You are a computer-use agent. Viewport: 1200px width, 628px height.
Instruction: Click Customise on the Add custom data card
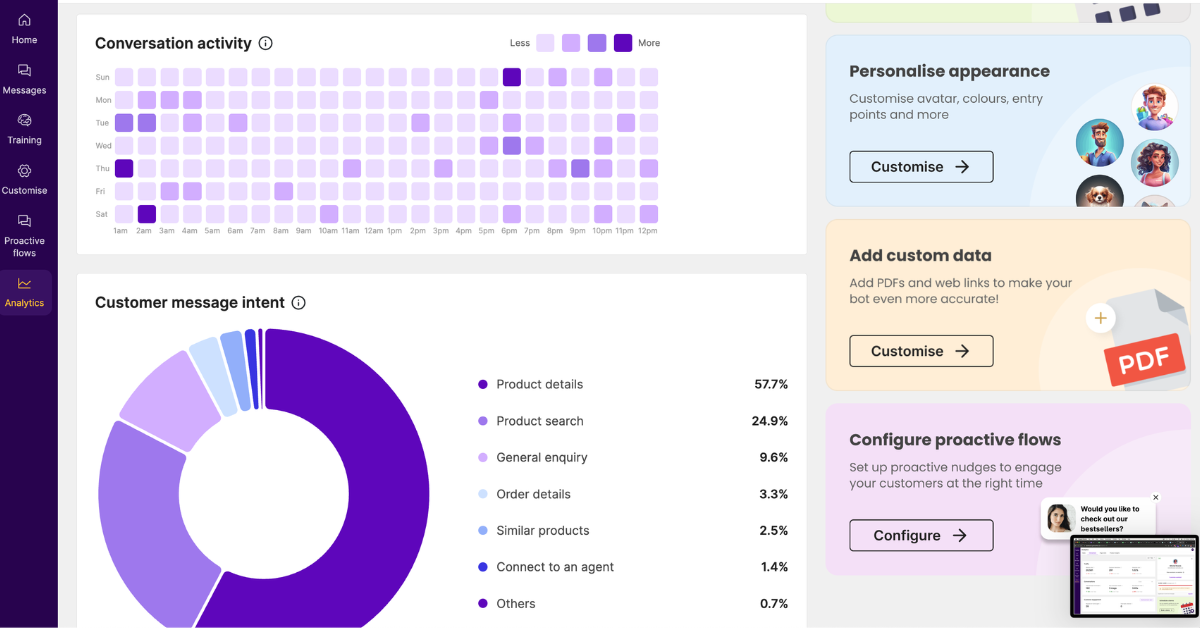coord(921,351)
